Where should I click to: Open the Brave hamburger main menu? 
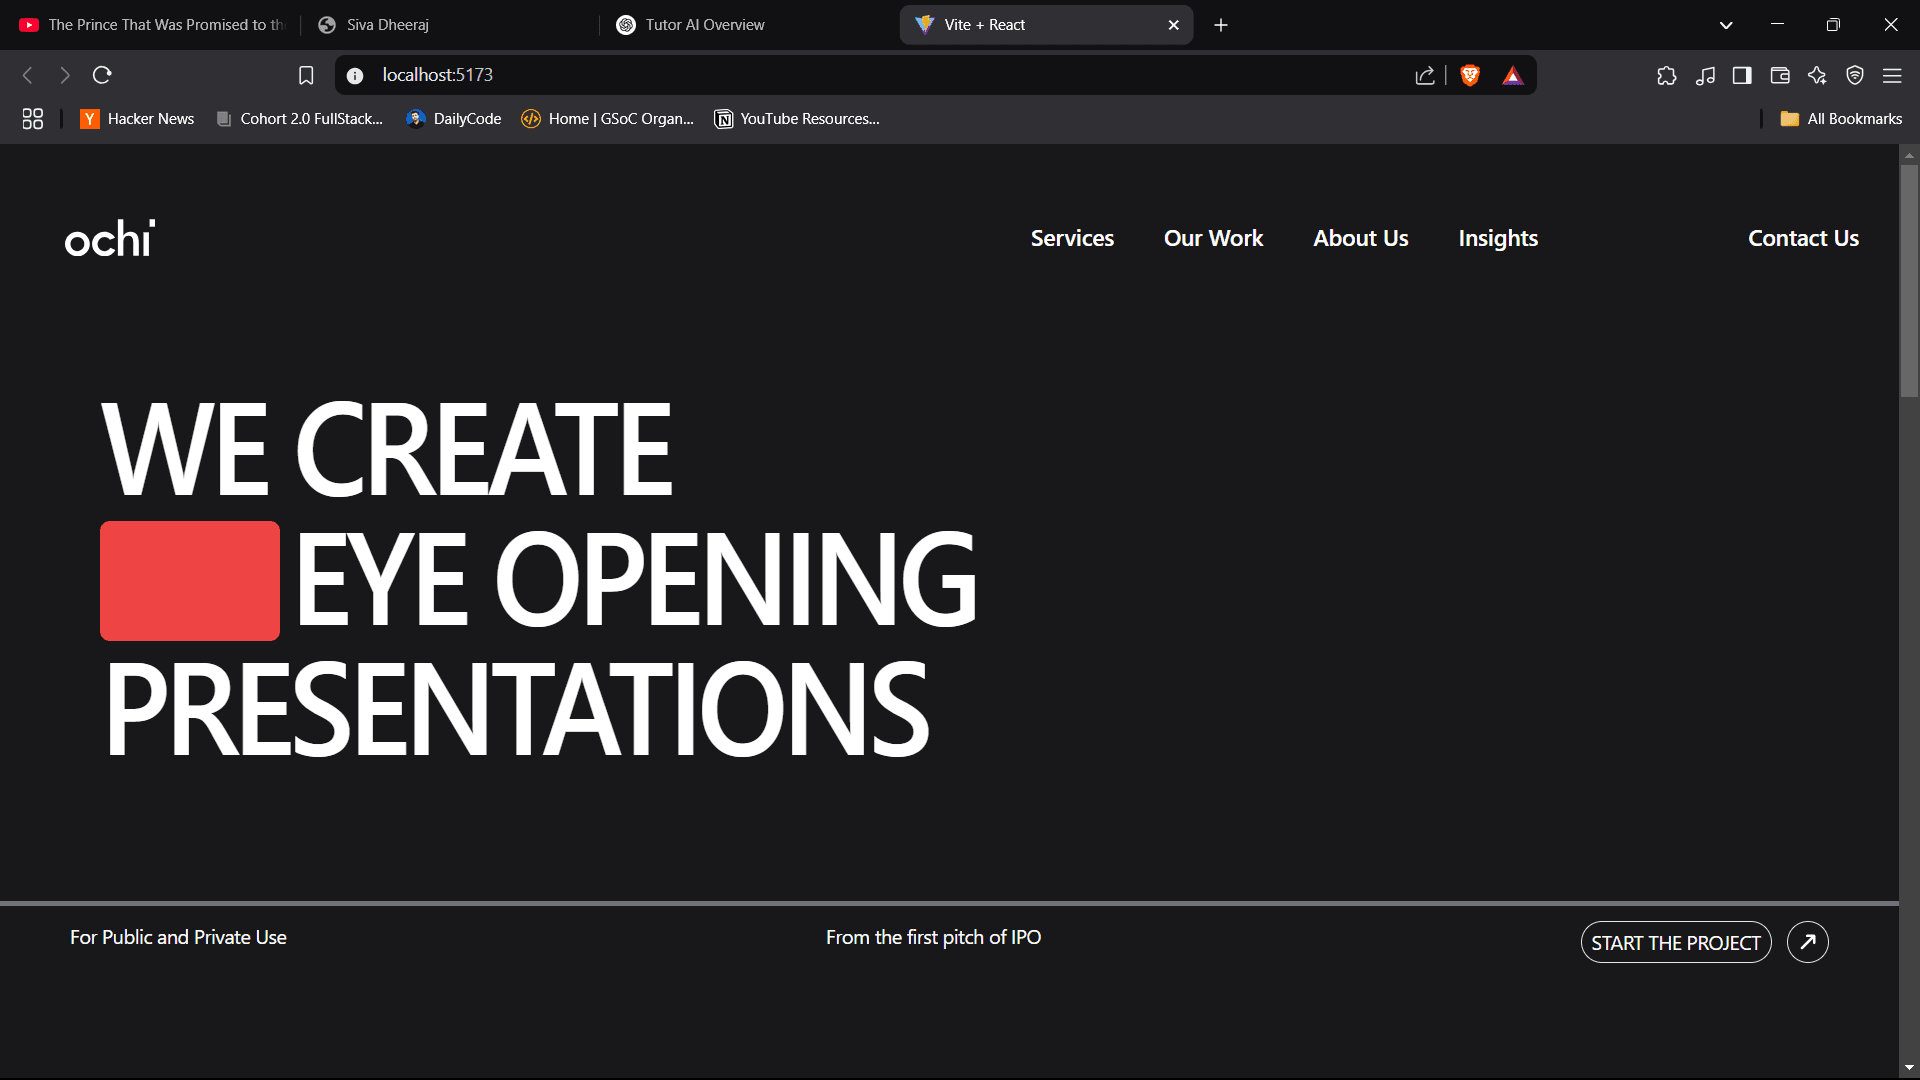coord(1892,75)
